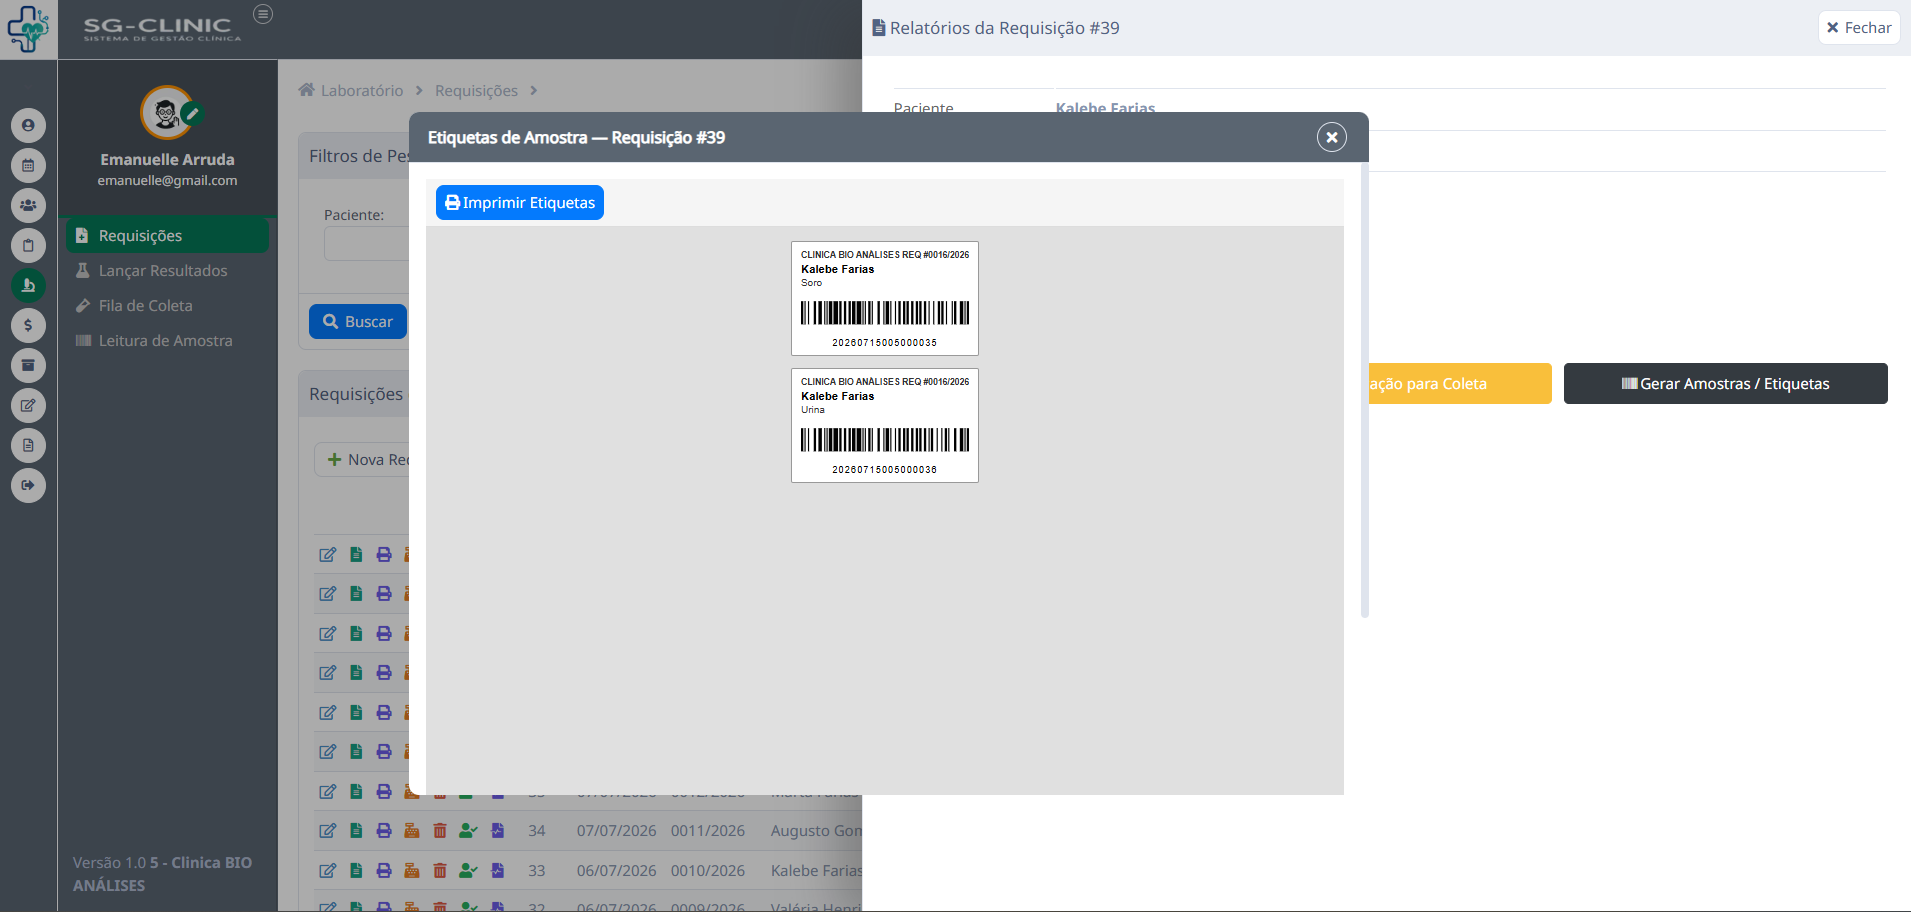
Task: Click barcode number 2026071500500035
Action: 885,343
